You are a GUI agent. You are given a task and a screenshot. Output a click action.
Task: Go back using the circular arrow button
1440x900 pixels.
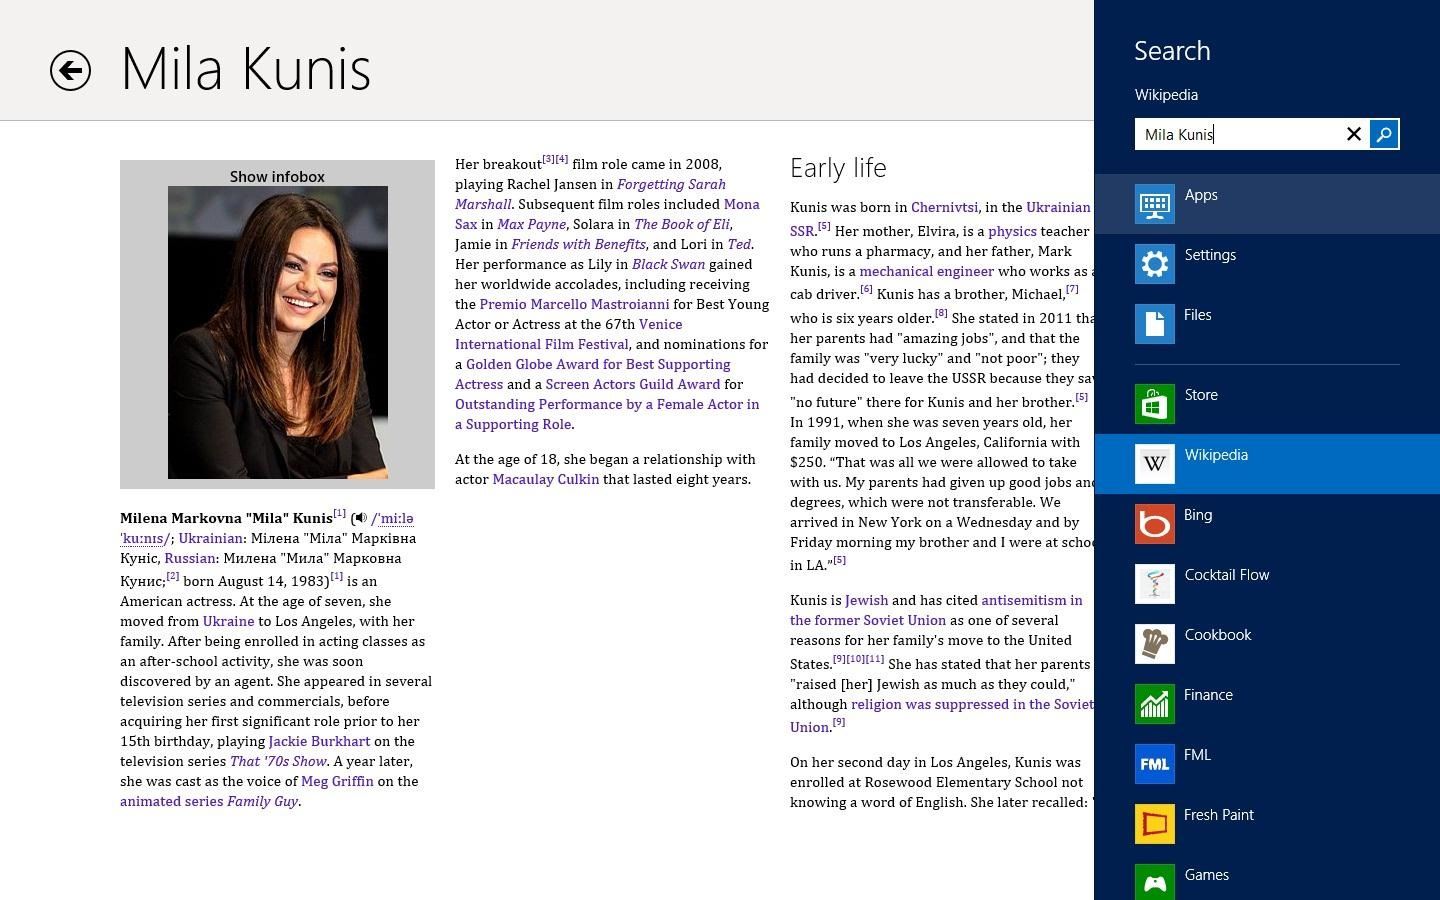pos(70,70)
